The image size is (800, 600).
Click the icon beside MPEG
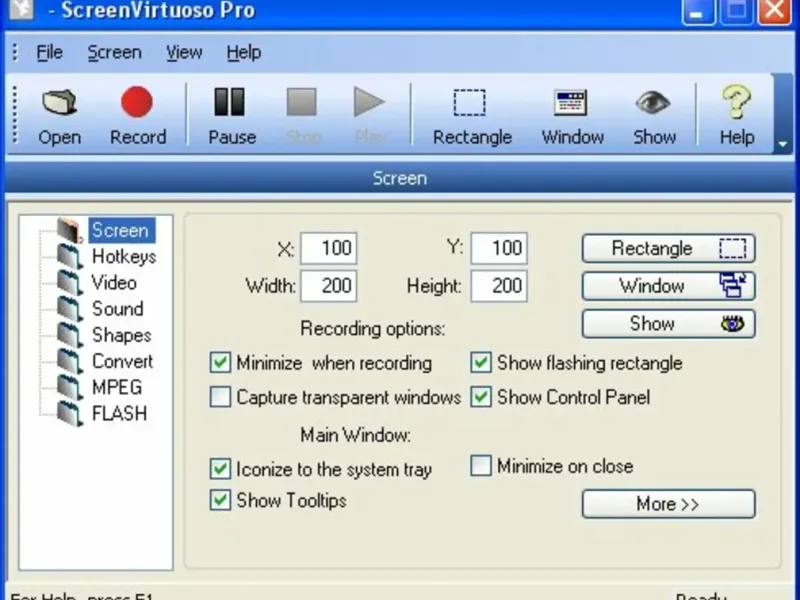(70, 387)
